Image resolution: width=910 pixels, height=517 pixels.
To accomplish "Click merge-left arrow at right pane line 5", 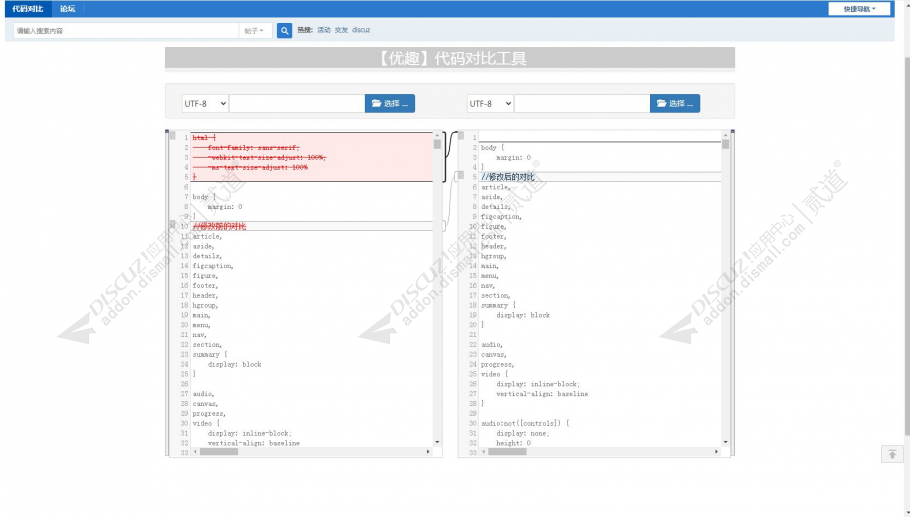I will click(461, 176).
